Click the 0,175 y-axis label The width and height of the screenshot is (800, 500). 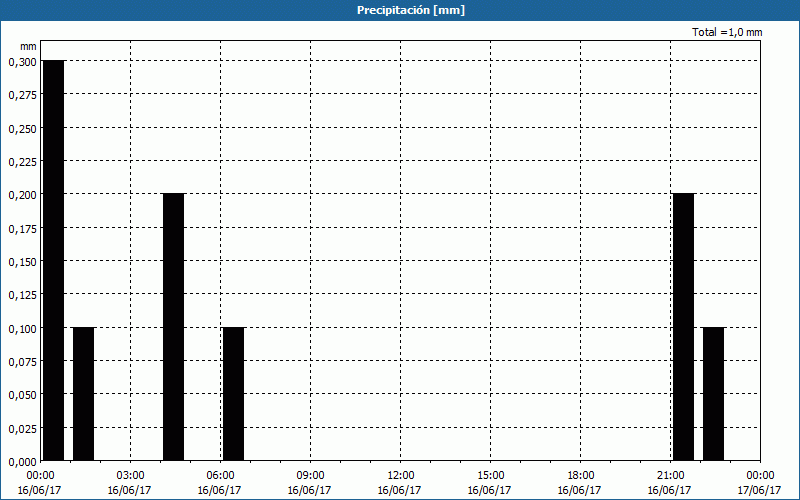(x=22, y=229)
